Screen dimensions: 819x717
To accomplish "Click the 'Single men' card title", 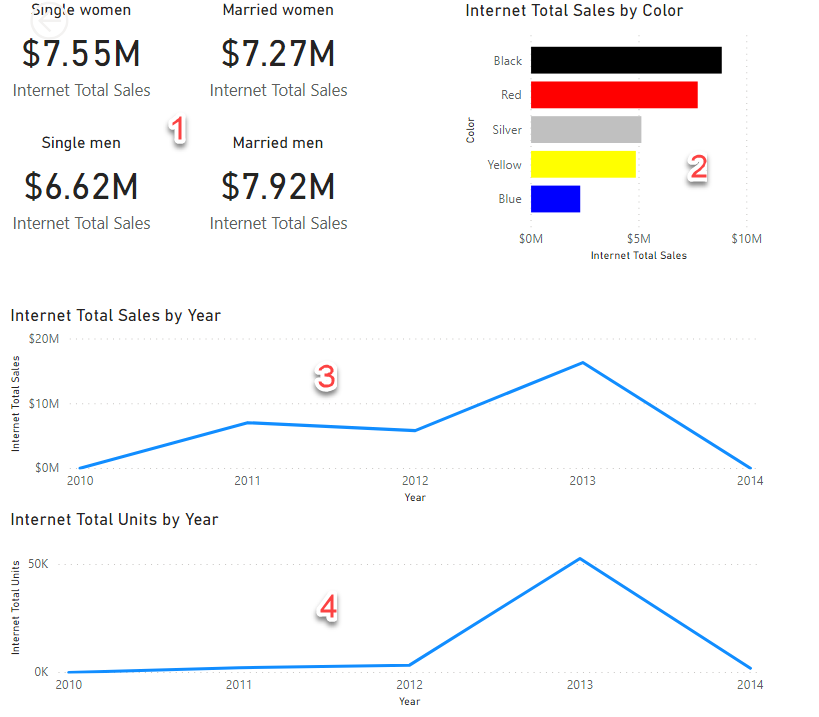I will 81,143.
